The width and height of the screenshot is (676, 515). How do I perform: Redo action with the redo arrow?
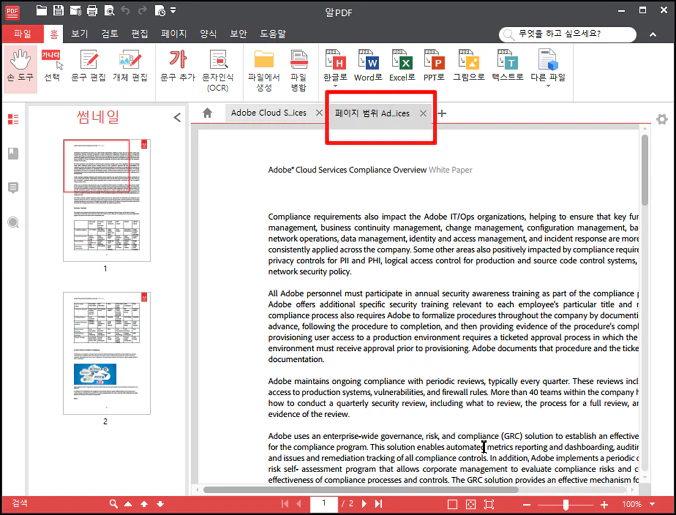142,10
